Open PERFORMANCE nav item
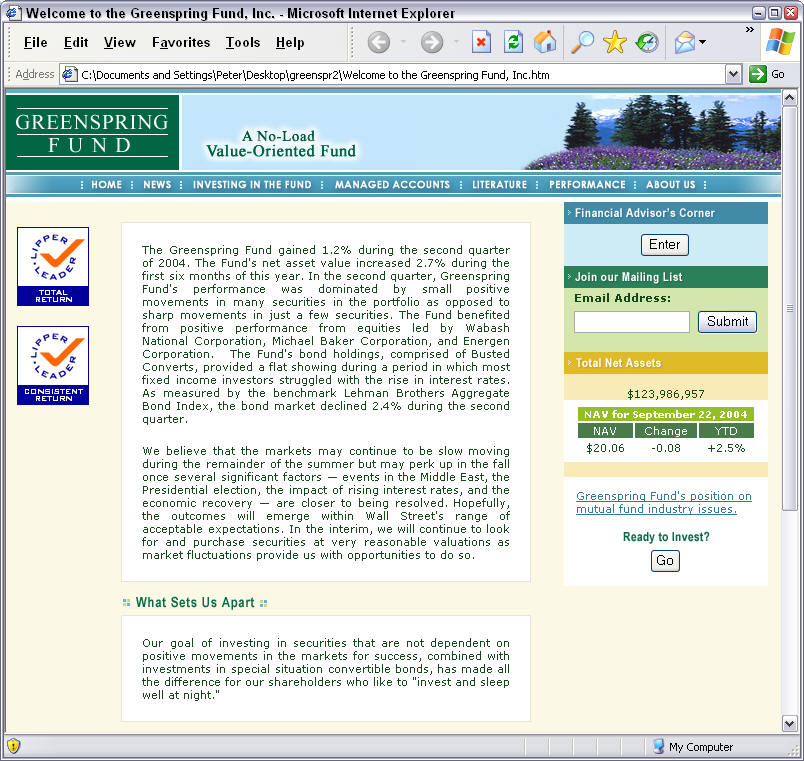Viewport: 804px width, 761px height. (x=587, y=185)
